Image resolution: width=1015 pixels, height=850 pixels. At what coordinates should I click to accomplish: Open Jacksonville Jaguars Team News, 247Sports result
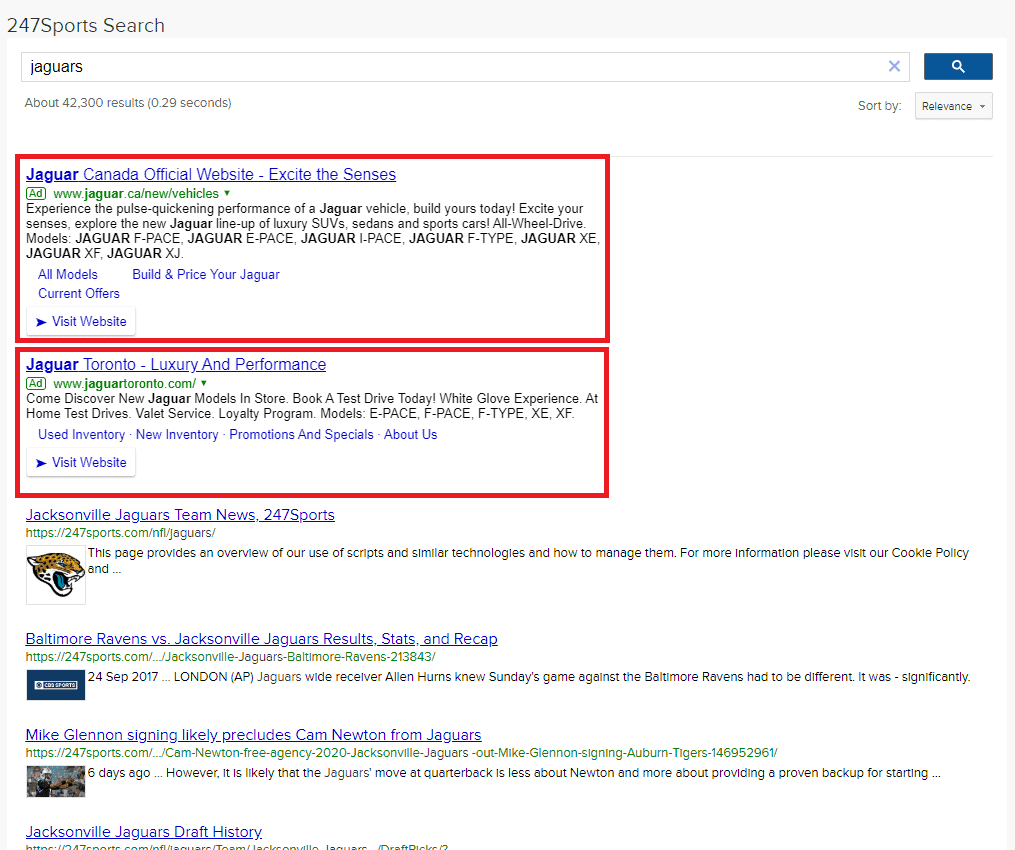tap(180, 515)
